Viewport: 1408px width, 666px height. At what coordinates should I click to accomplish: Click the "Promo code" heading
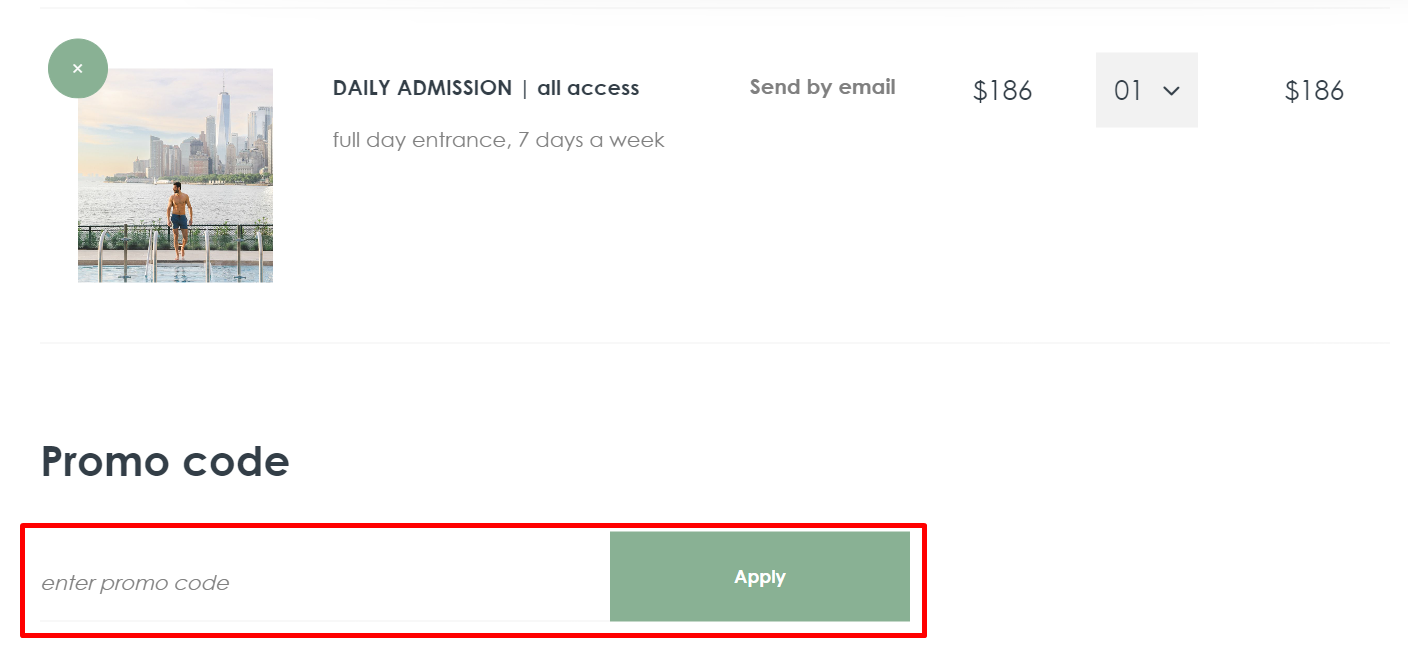coord(165,461)
